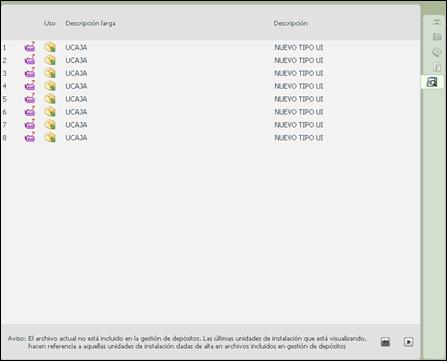This screenshot has width=447, height=361.
Task: Select the yellow box Uso icon in row 8
Action: click(50, 137)
